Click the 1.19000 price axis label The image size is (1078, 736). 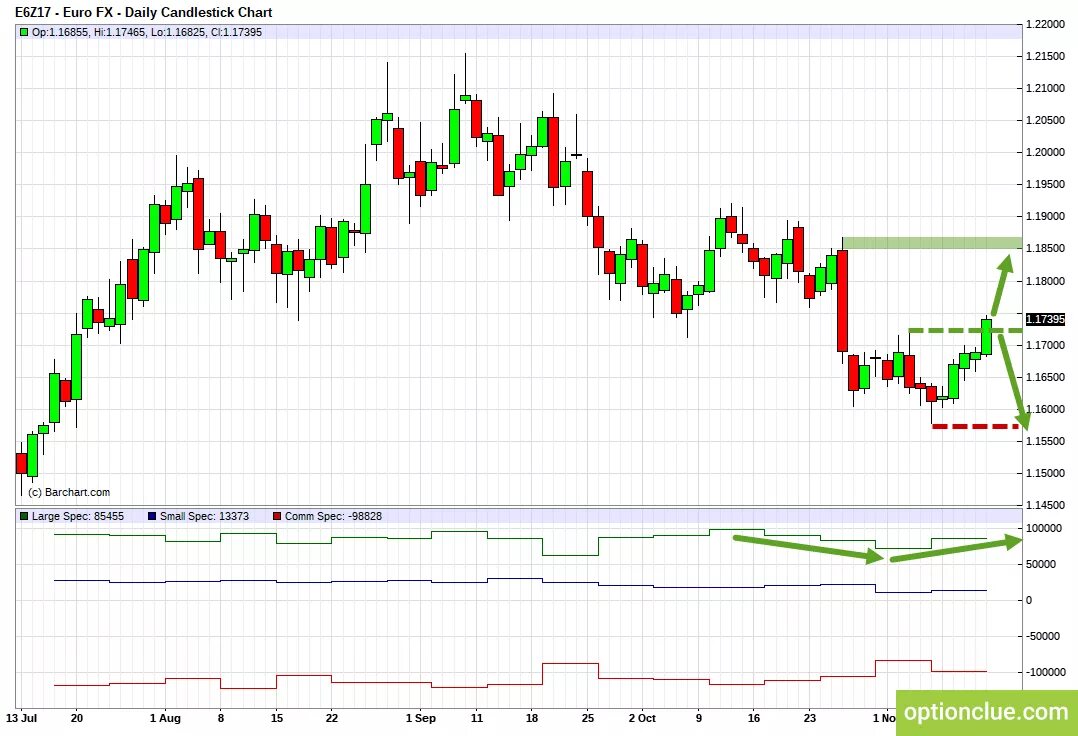click(x=1045, y=216)
